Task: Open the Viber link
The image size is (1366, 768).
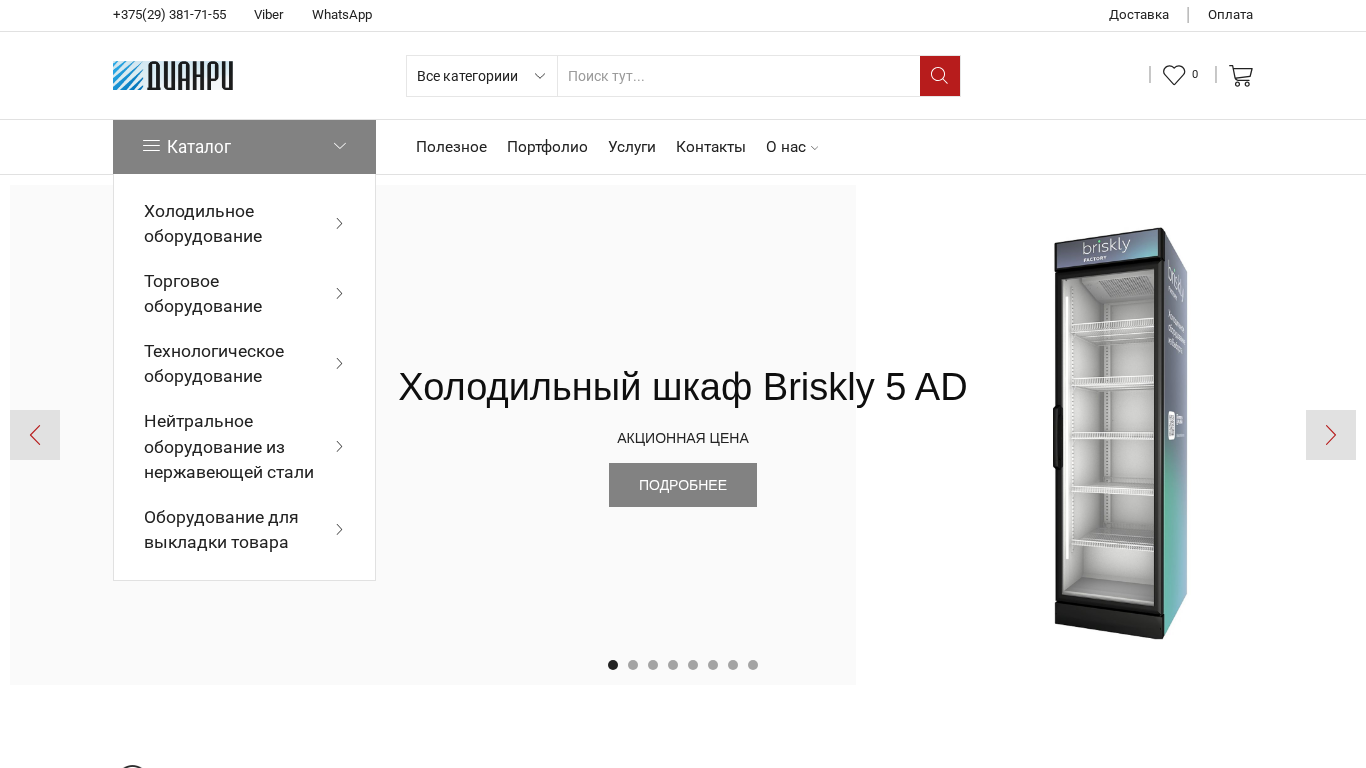Action: pos(269,15)
